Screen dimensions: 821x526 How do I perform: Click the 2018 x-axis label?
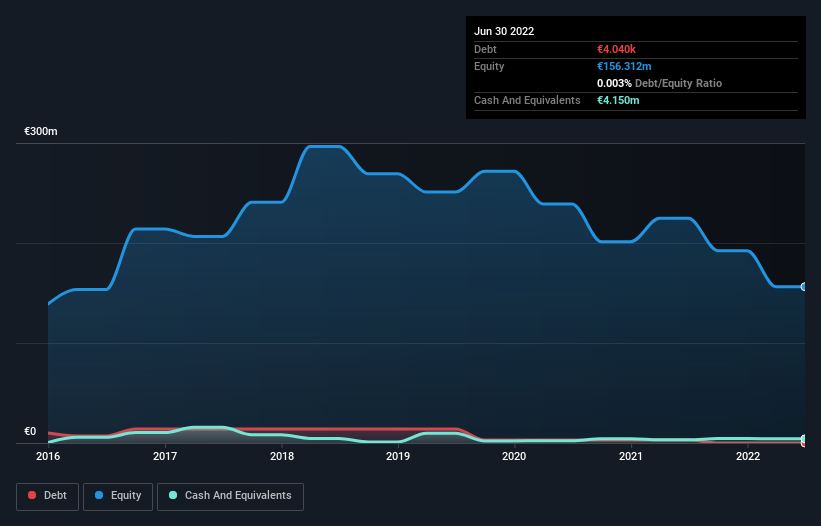point(282,456)
